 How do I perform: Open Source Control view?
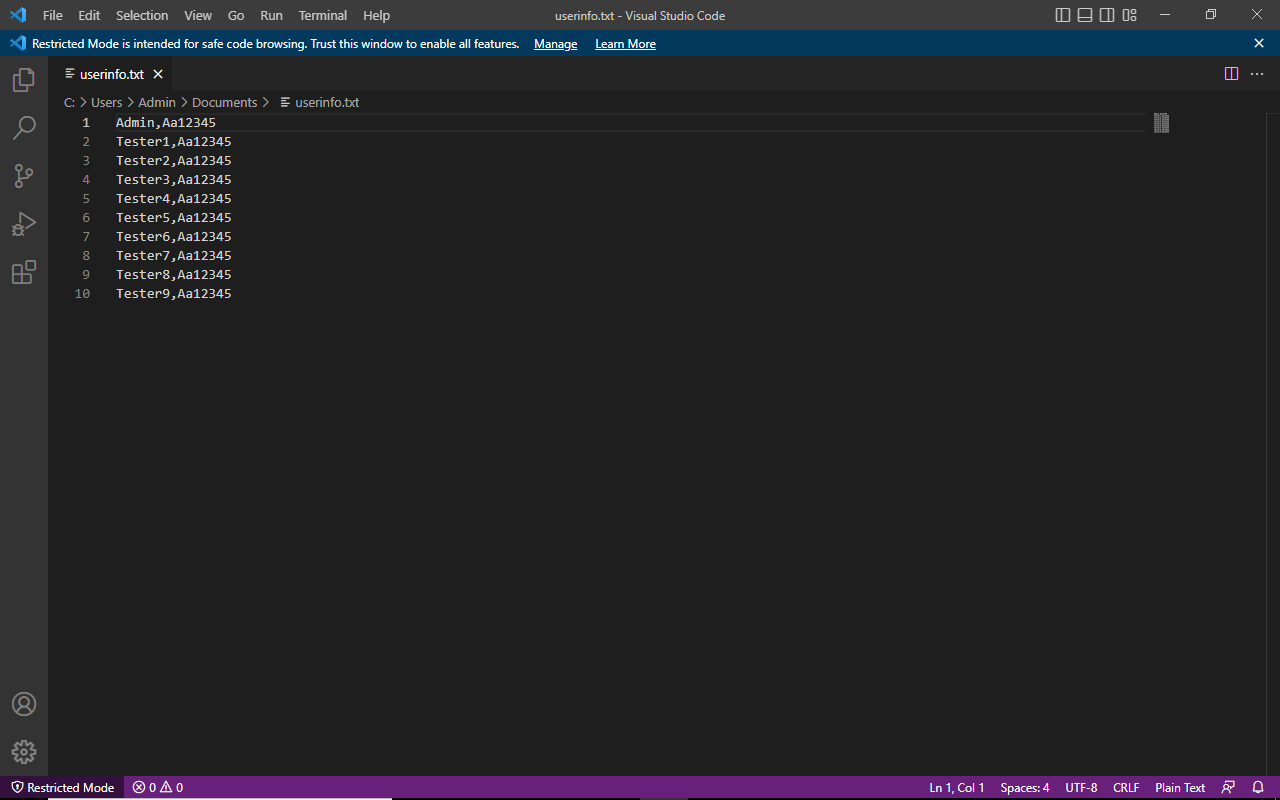point(24,176)
